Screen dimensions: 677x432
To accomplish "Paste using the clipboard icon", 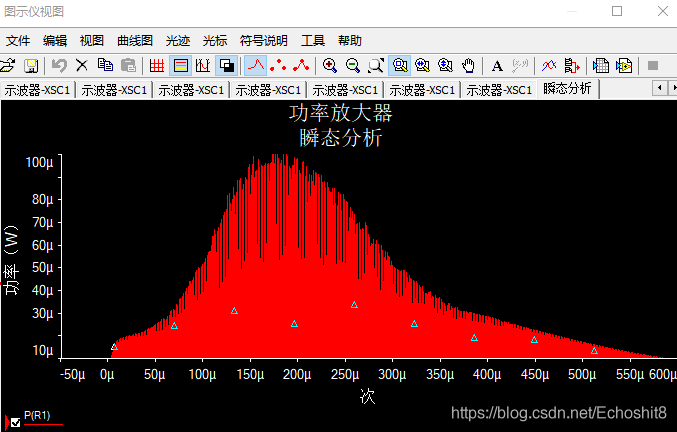I will tap(128, 66).
